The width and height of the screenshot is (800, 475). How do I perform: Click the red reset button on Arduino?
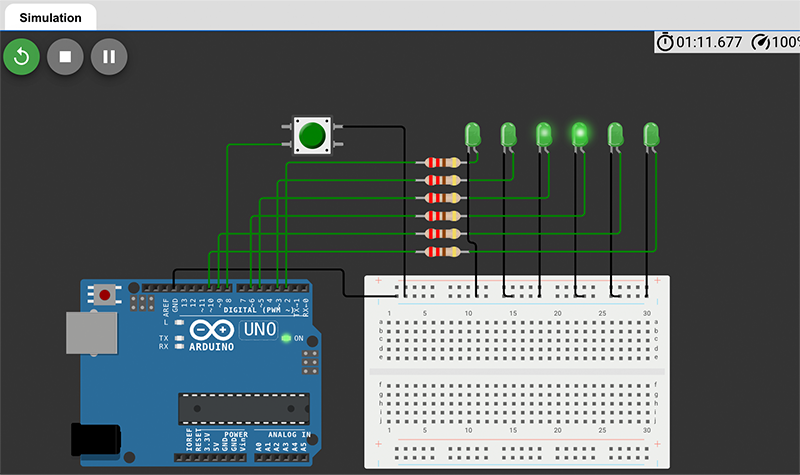(105, 295)
